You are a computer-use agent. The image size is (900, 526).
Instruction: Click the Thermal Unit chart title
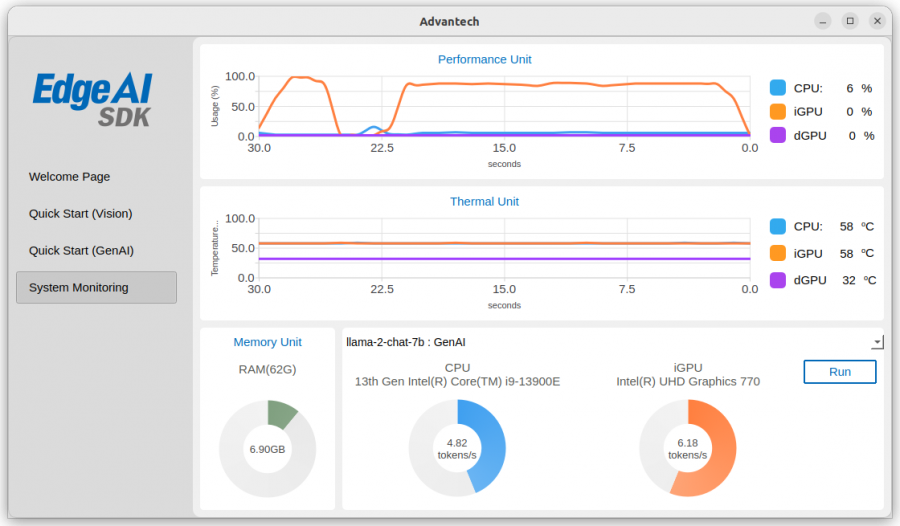click(484, 202)
